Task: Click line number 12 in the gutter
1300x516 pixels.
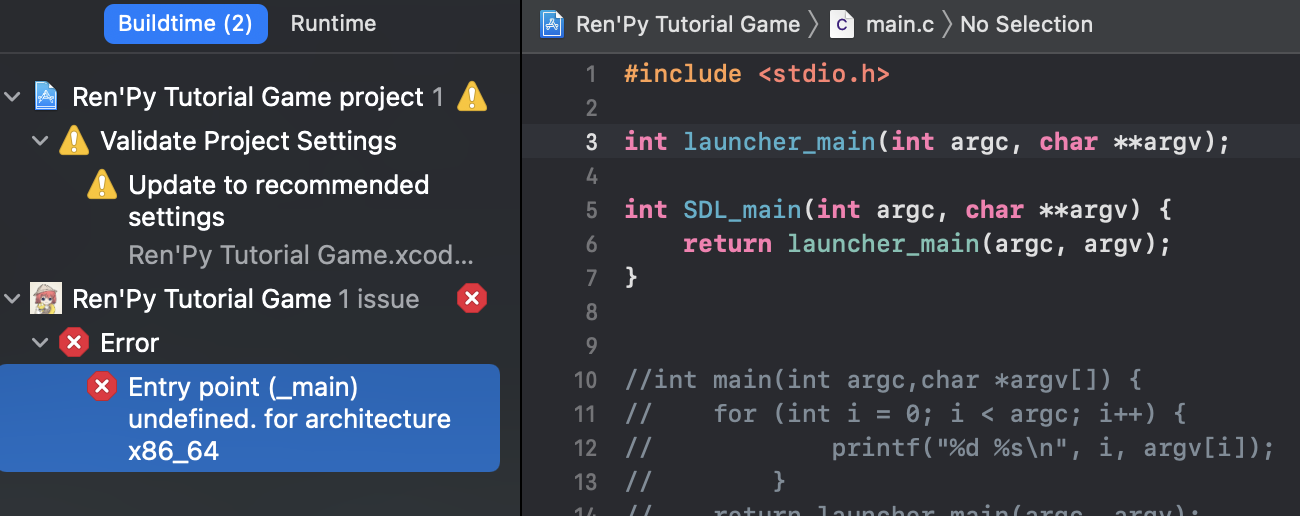Action: click(x=585, y=448)
